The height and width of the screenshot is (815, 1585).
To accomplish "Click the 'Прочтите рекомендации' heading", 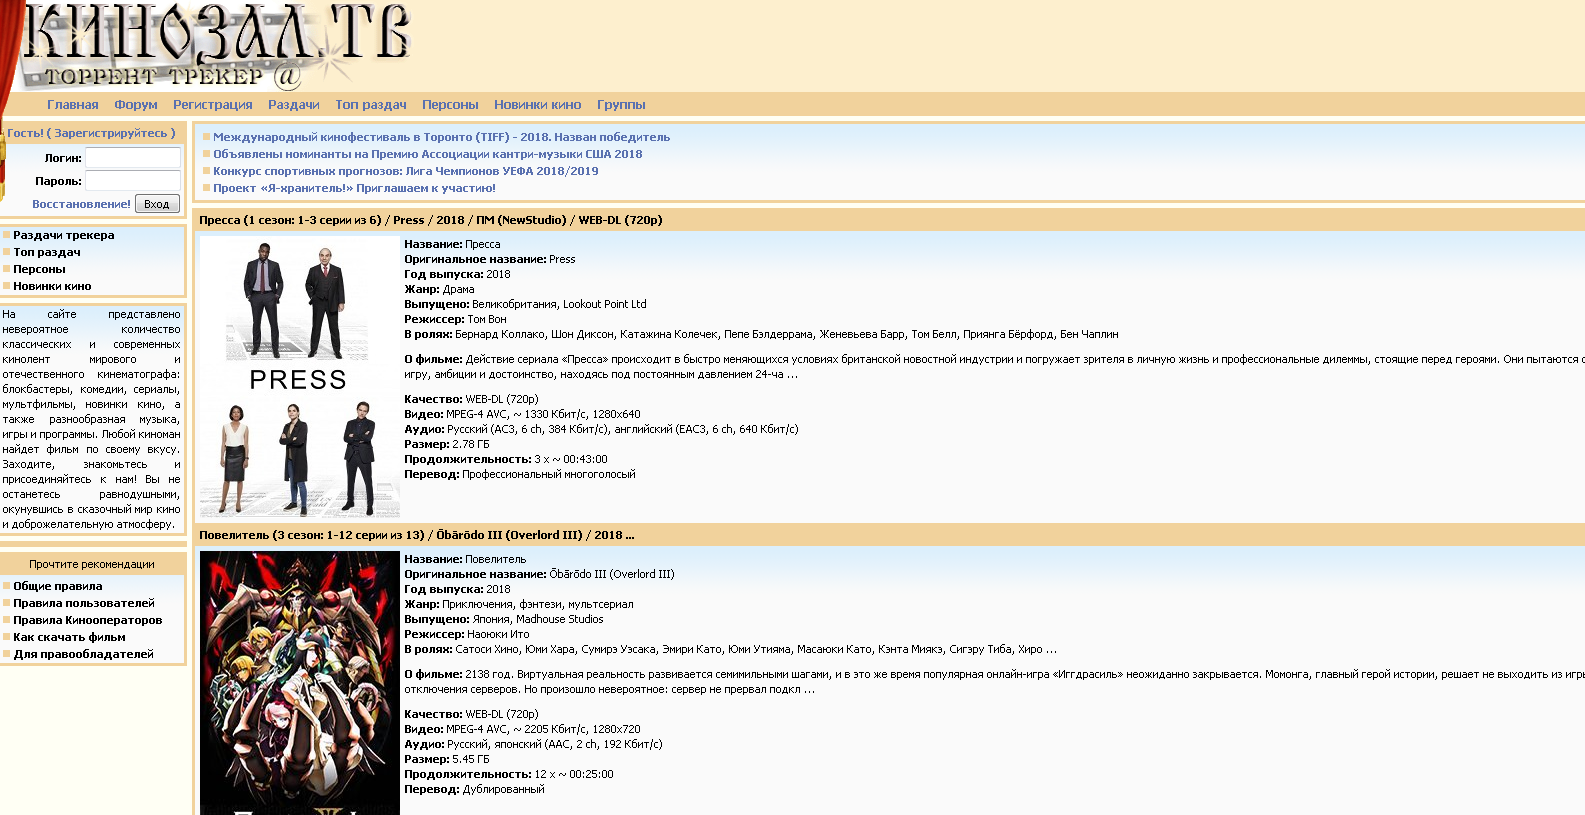I will 92,564.
